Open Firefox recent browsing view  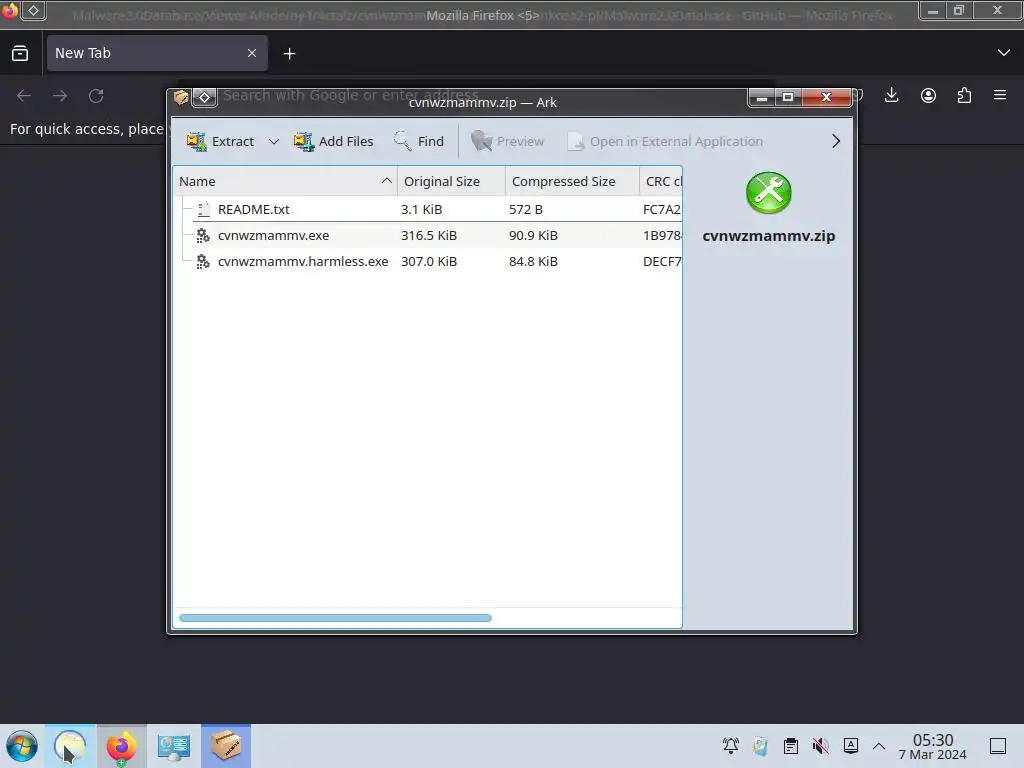20,54
